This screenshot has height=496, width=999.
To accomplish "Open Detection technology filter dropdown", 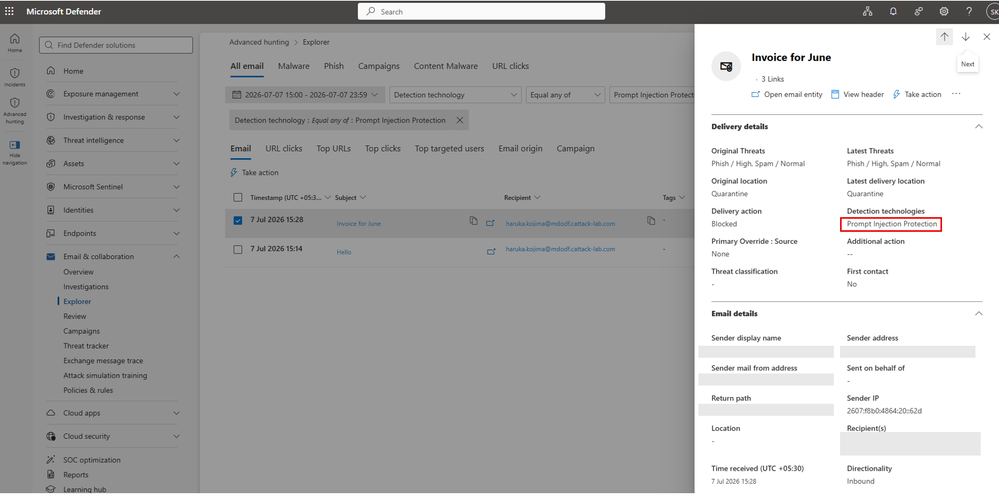I will pos(456,95).
